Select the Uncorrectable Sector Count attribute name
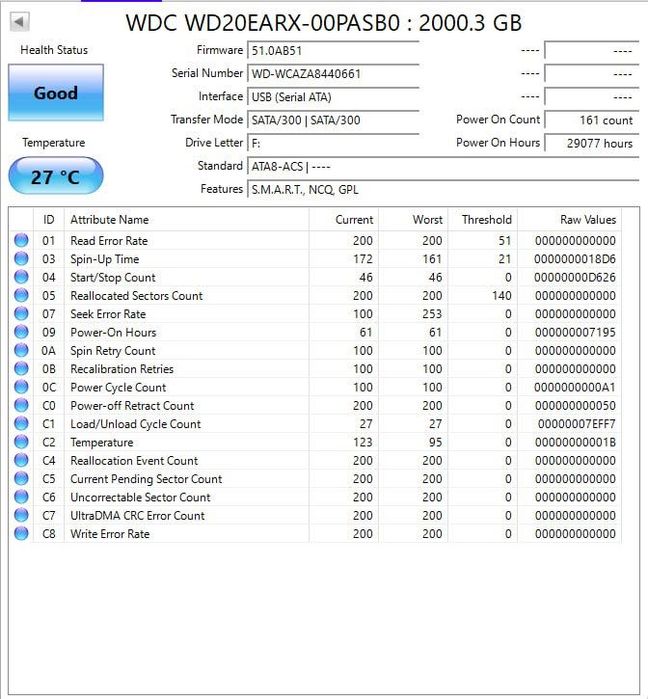This screenshot has width=648, height=699. [140, 497]
